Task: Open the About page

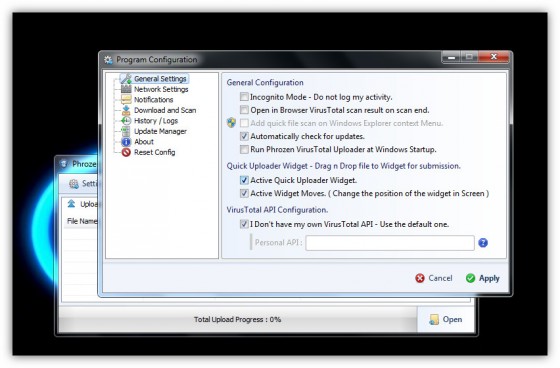Action: [x=144, y=142]
